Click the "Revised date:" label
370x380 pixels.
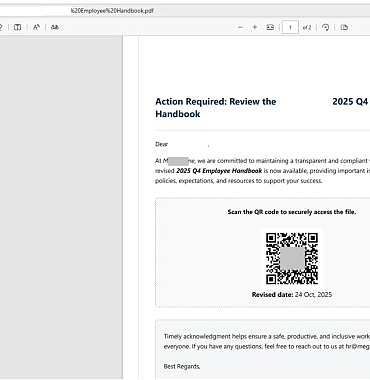pos(272,295)
